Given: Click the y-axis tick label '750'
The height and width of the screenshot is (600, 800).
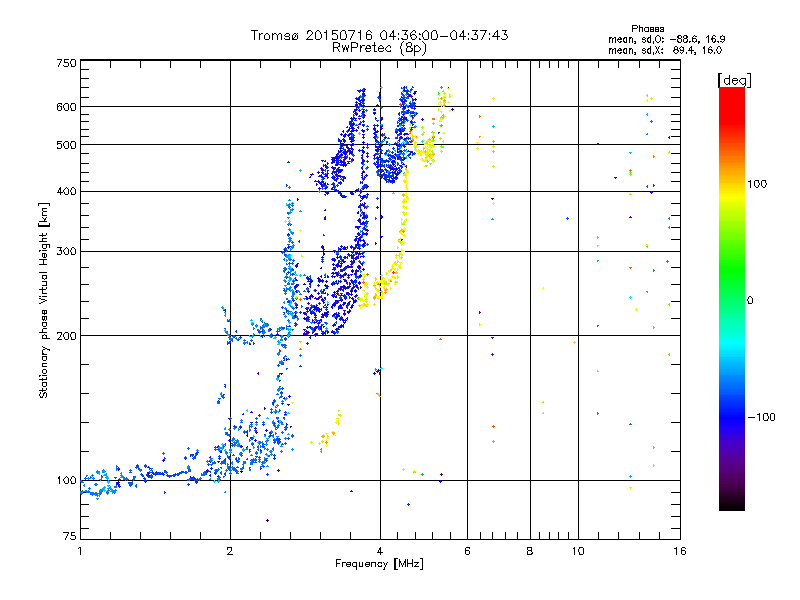Looking at the screenshot, I should (x=66, y=63).
